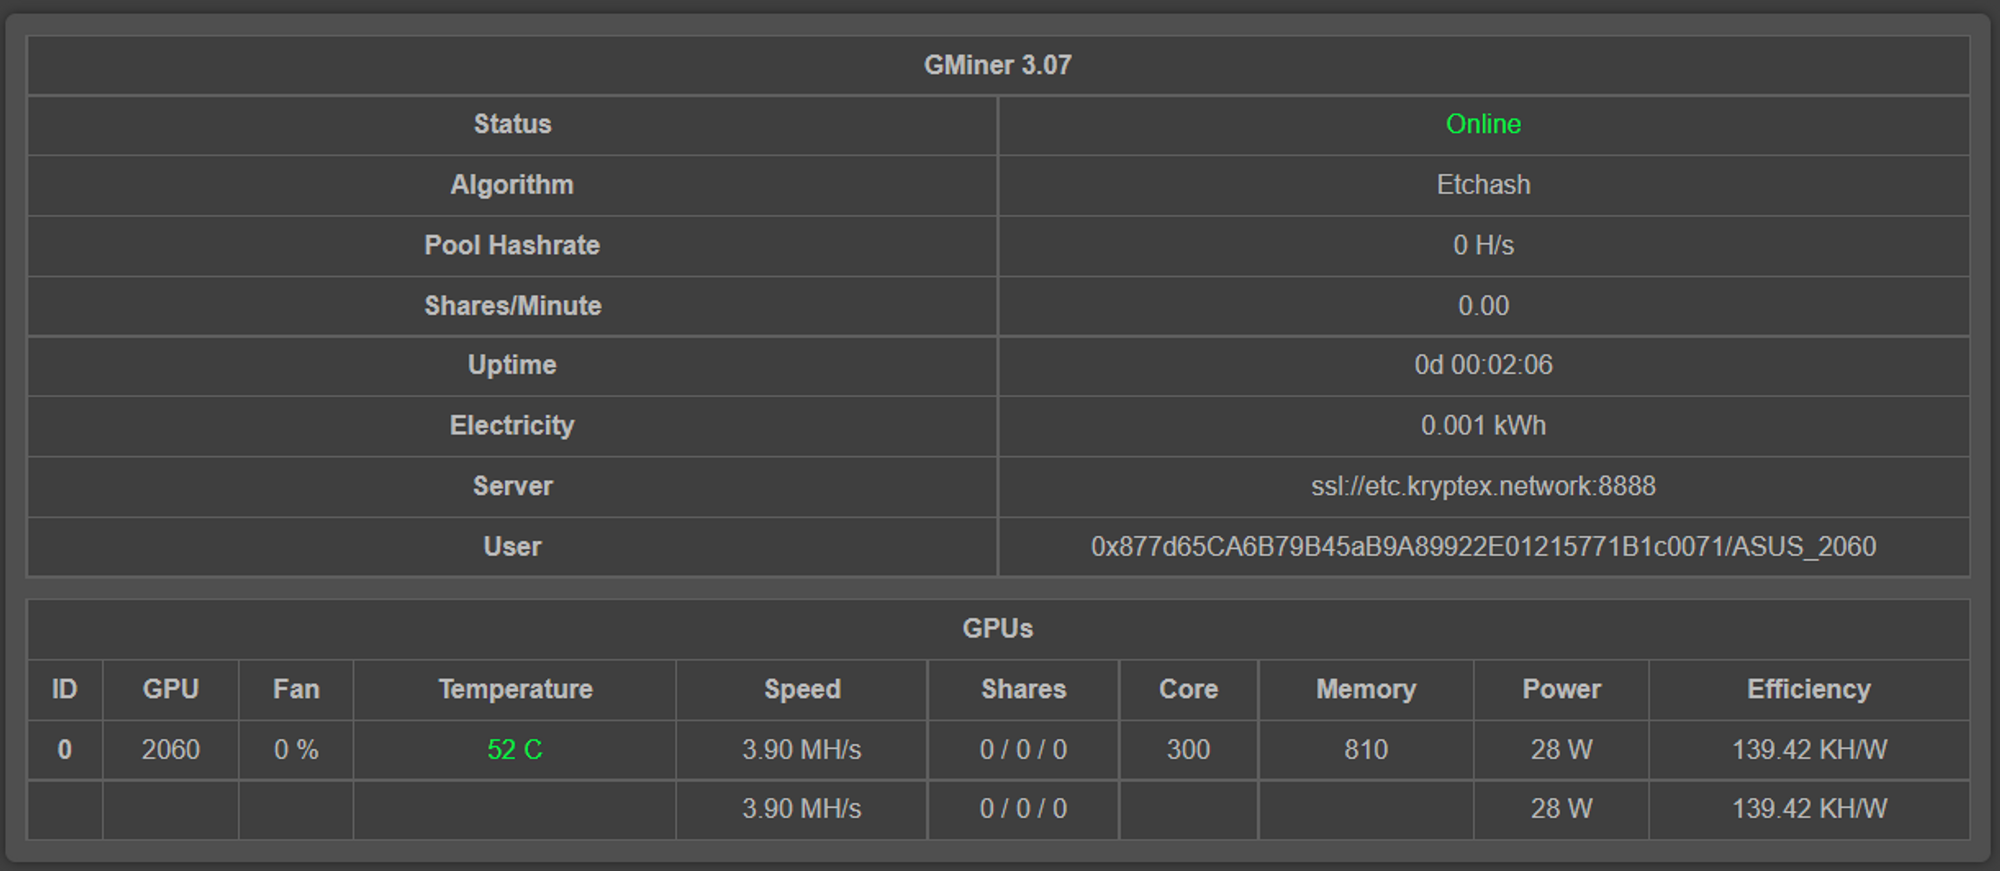Click the Temperature column header
Screen dimensions: 2000x871
coord(515,689)
